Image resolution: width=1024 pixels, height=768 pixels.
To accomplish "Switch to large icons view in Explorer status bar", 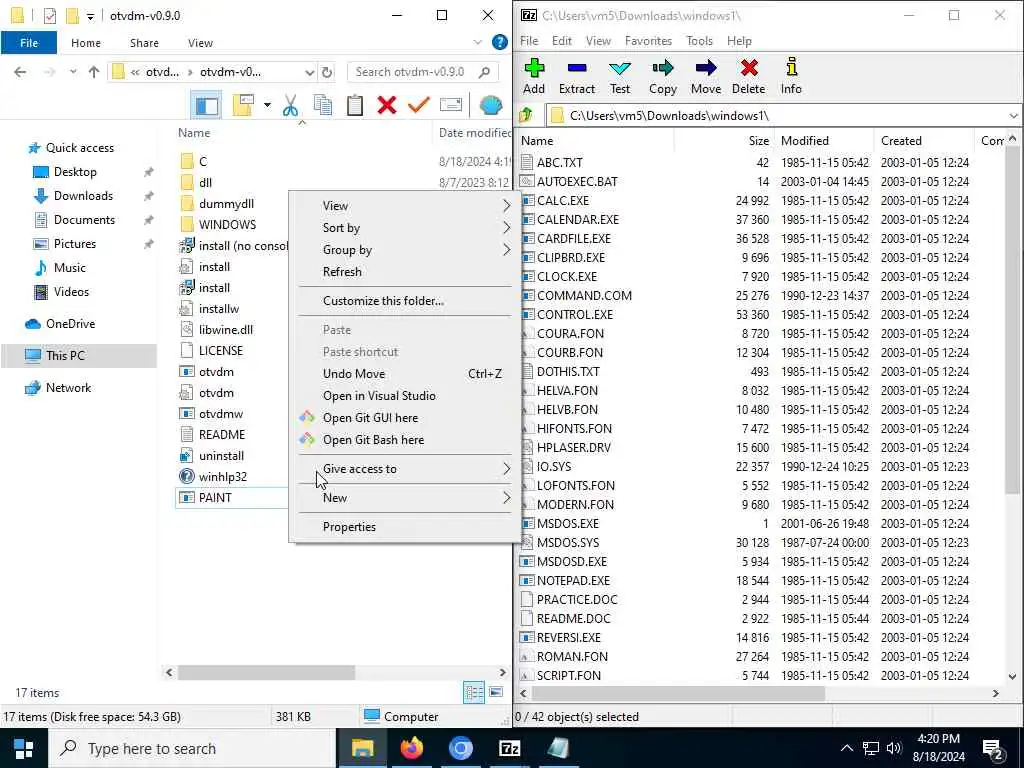I will 496,692.
